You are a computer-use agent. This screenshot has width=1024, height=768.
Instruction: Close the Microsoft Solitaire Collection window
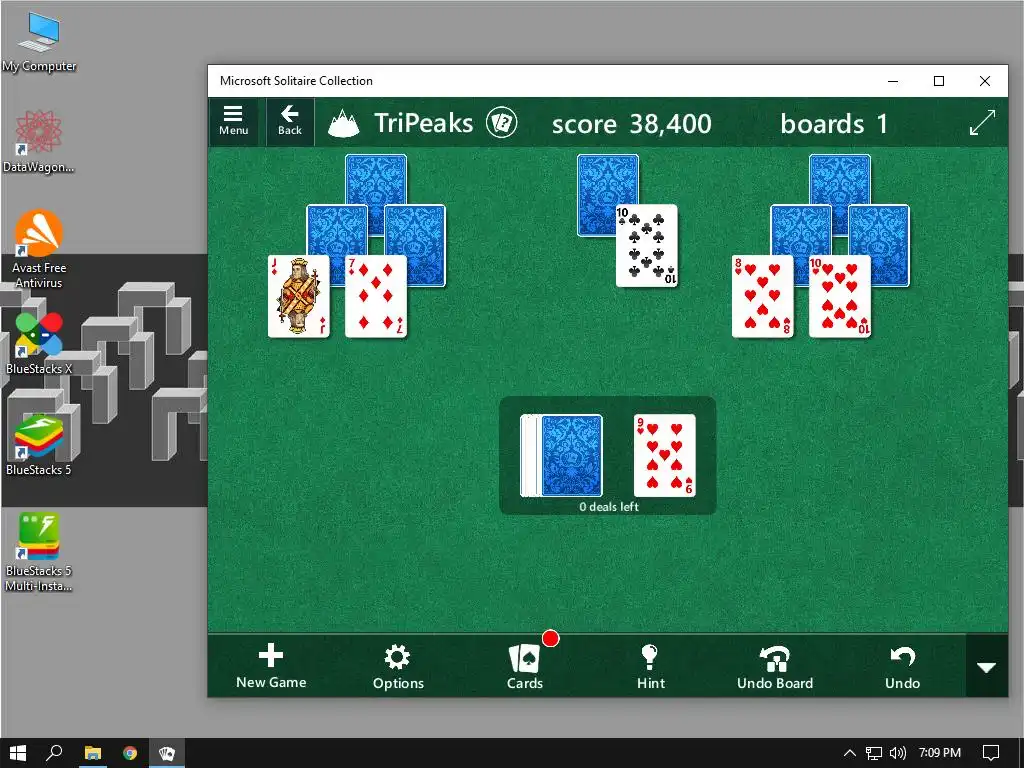click(x=985, y=81)
